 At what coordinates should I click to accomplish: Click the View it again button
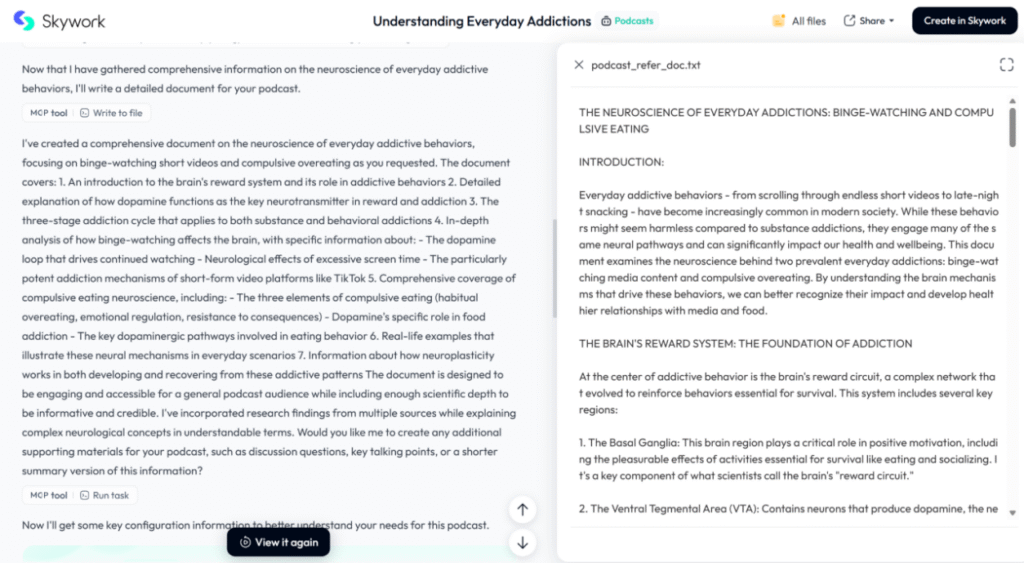[x=278, y=542]
